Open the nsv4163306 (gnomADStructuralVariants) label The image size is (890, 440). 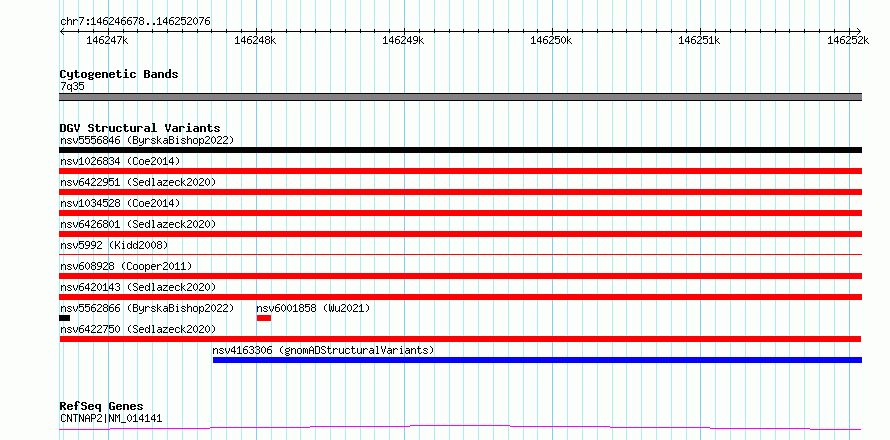(324, 350)
